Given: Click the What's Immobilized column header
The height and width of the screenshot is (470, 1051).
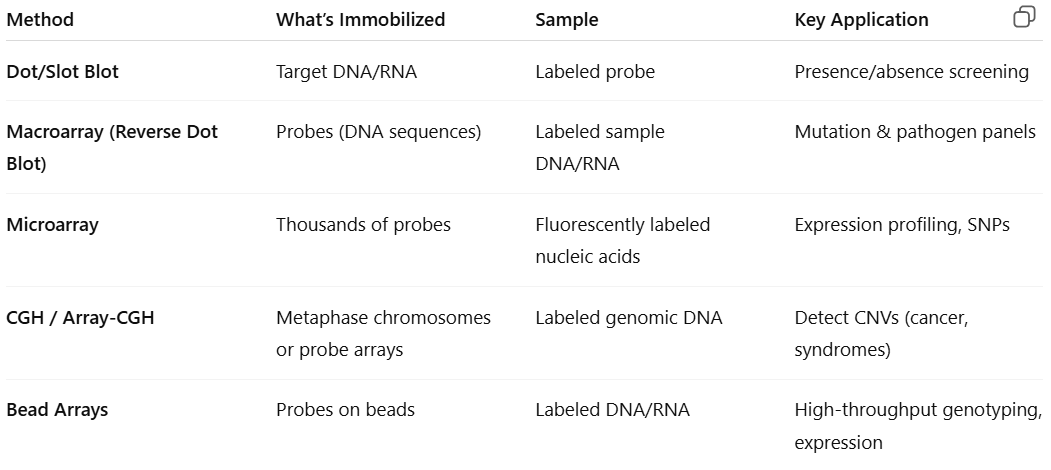Looking at the screenshot, I should coord(360,20).
